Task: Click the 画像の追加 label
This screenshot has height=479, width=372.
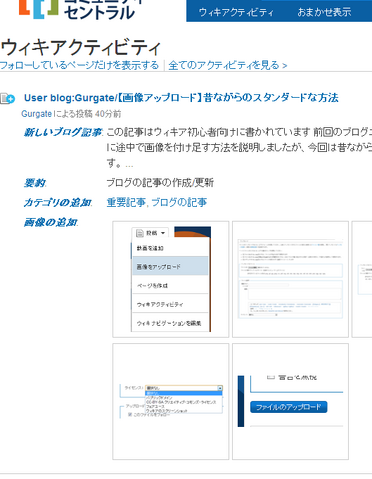Action: click(x=51, y=222)
